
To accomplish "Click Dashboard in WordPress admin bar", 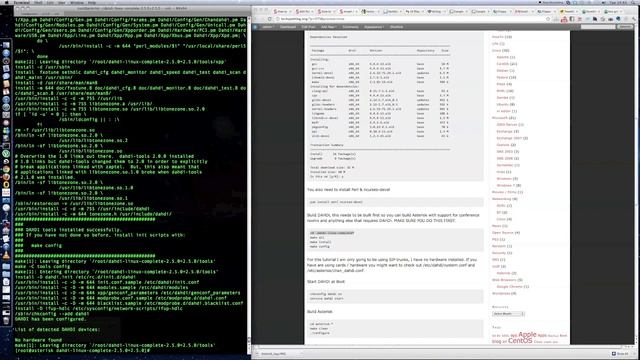I will (x=288, y=27).
